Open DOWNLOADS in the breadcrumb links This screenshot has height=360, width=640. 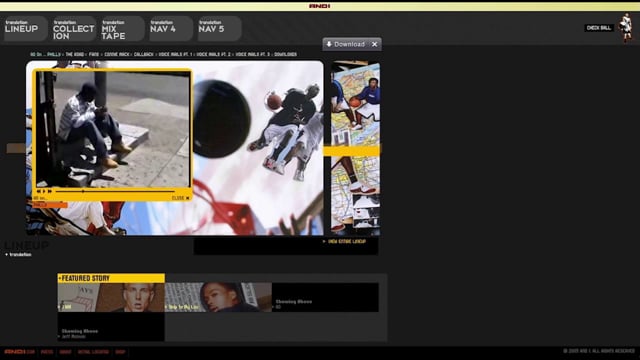[x=285, y=54]
